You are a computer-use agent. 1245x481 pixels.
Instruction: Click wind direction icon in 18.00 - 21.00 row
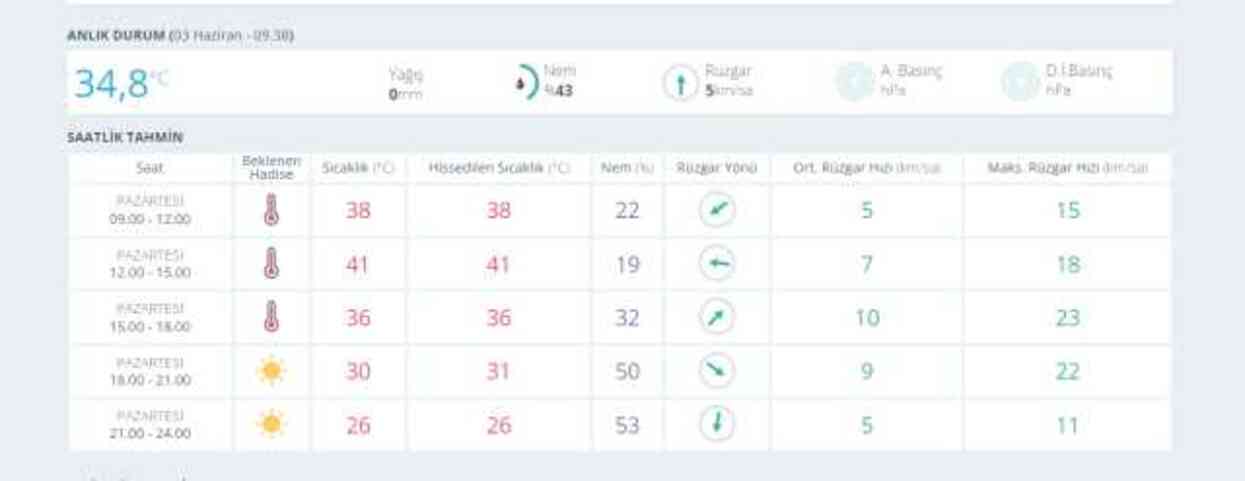point(717,371)
